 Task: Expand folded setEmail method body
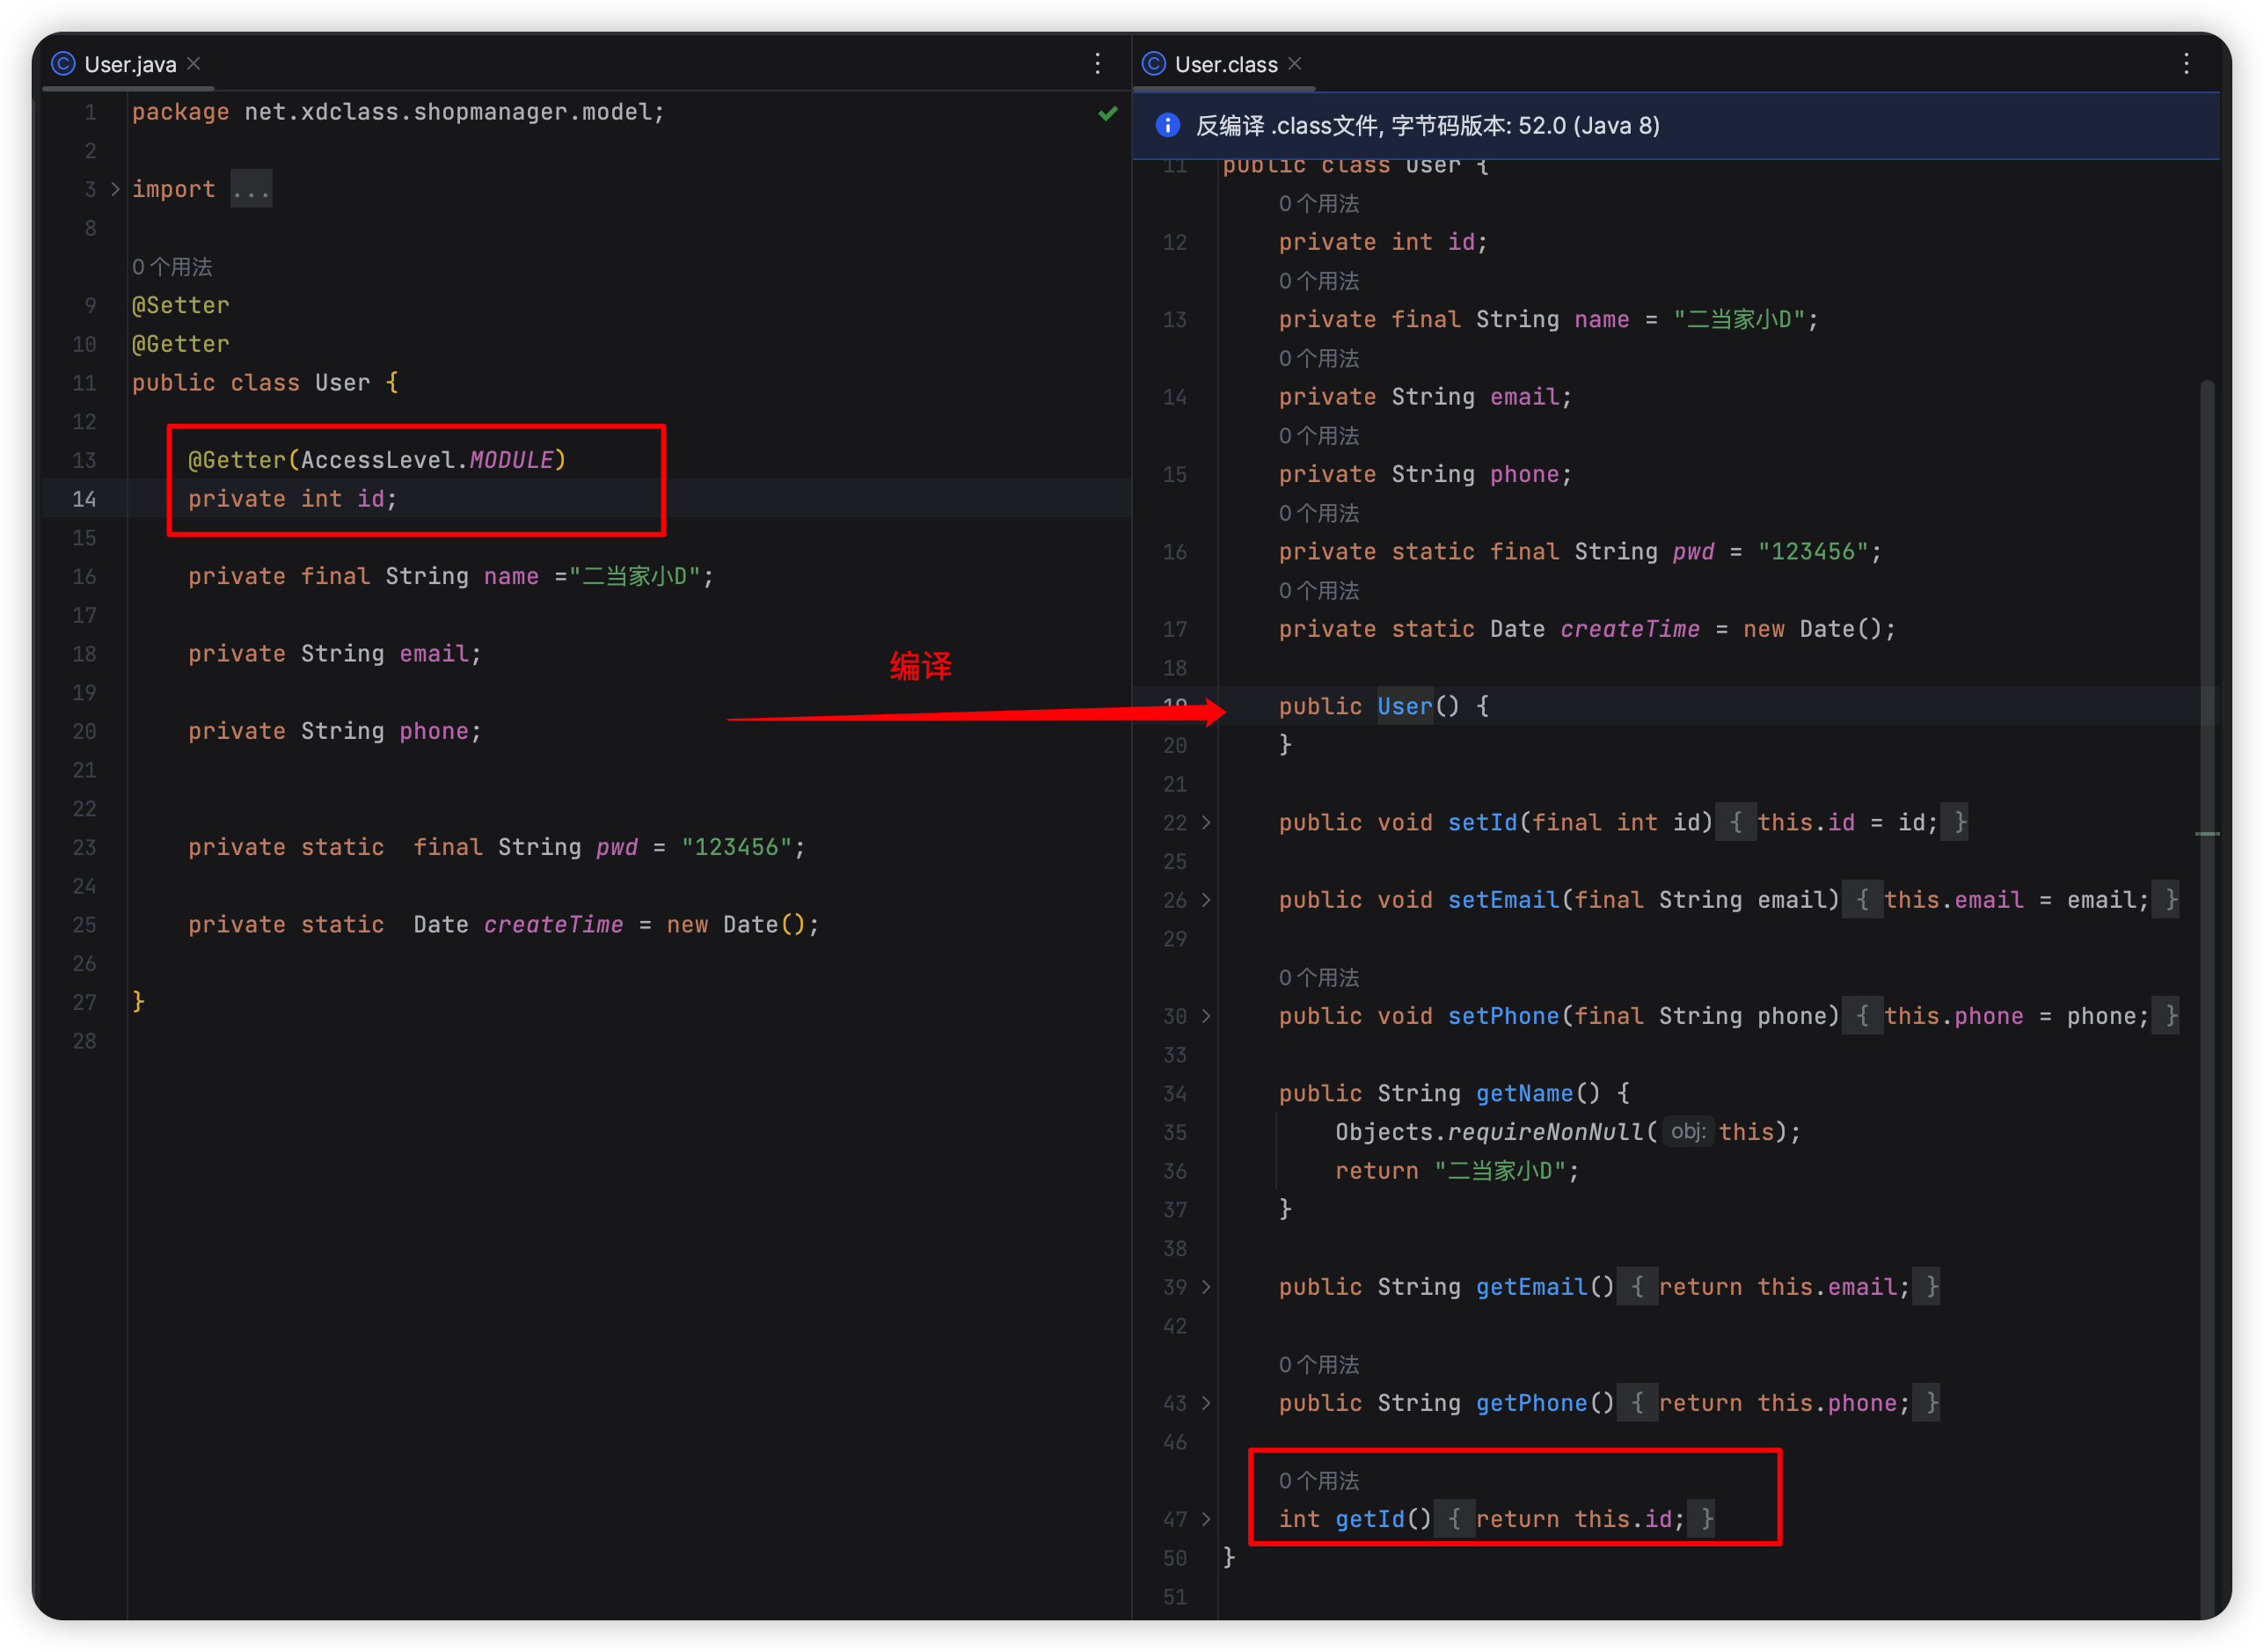tap(1206, 900)
